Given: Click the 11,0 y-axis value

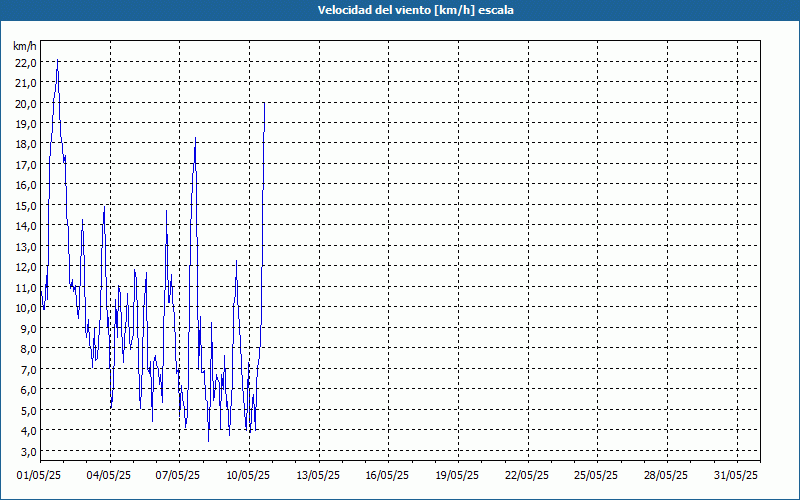Looking at the screenshot, I should click(x=26, y=287).
